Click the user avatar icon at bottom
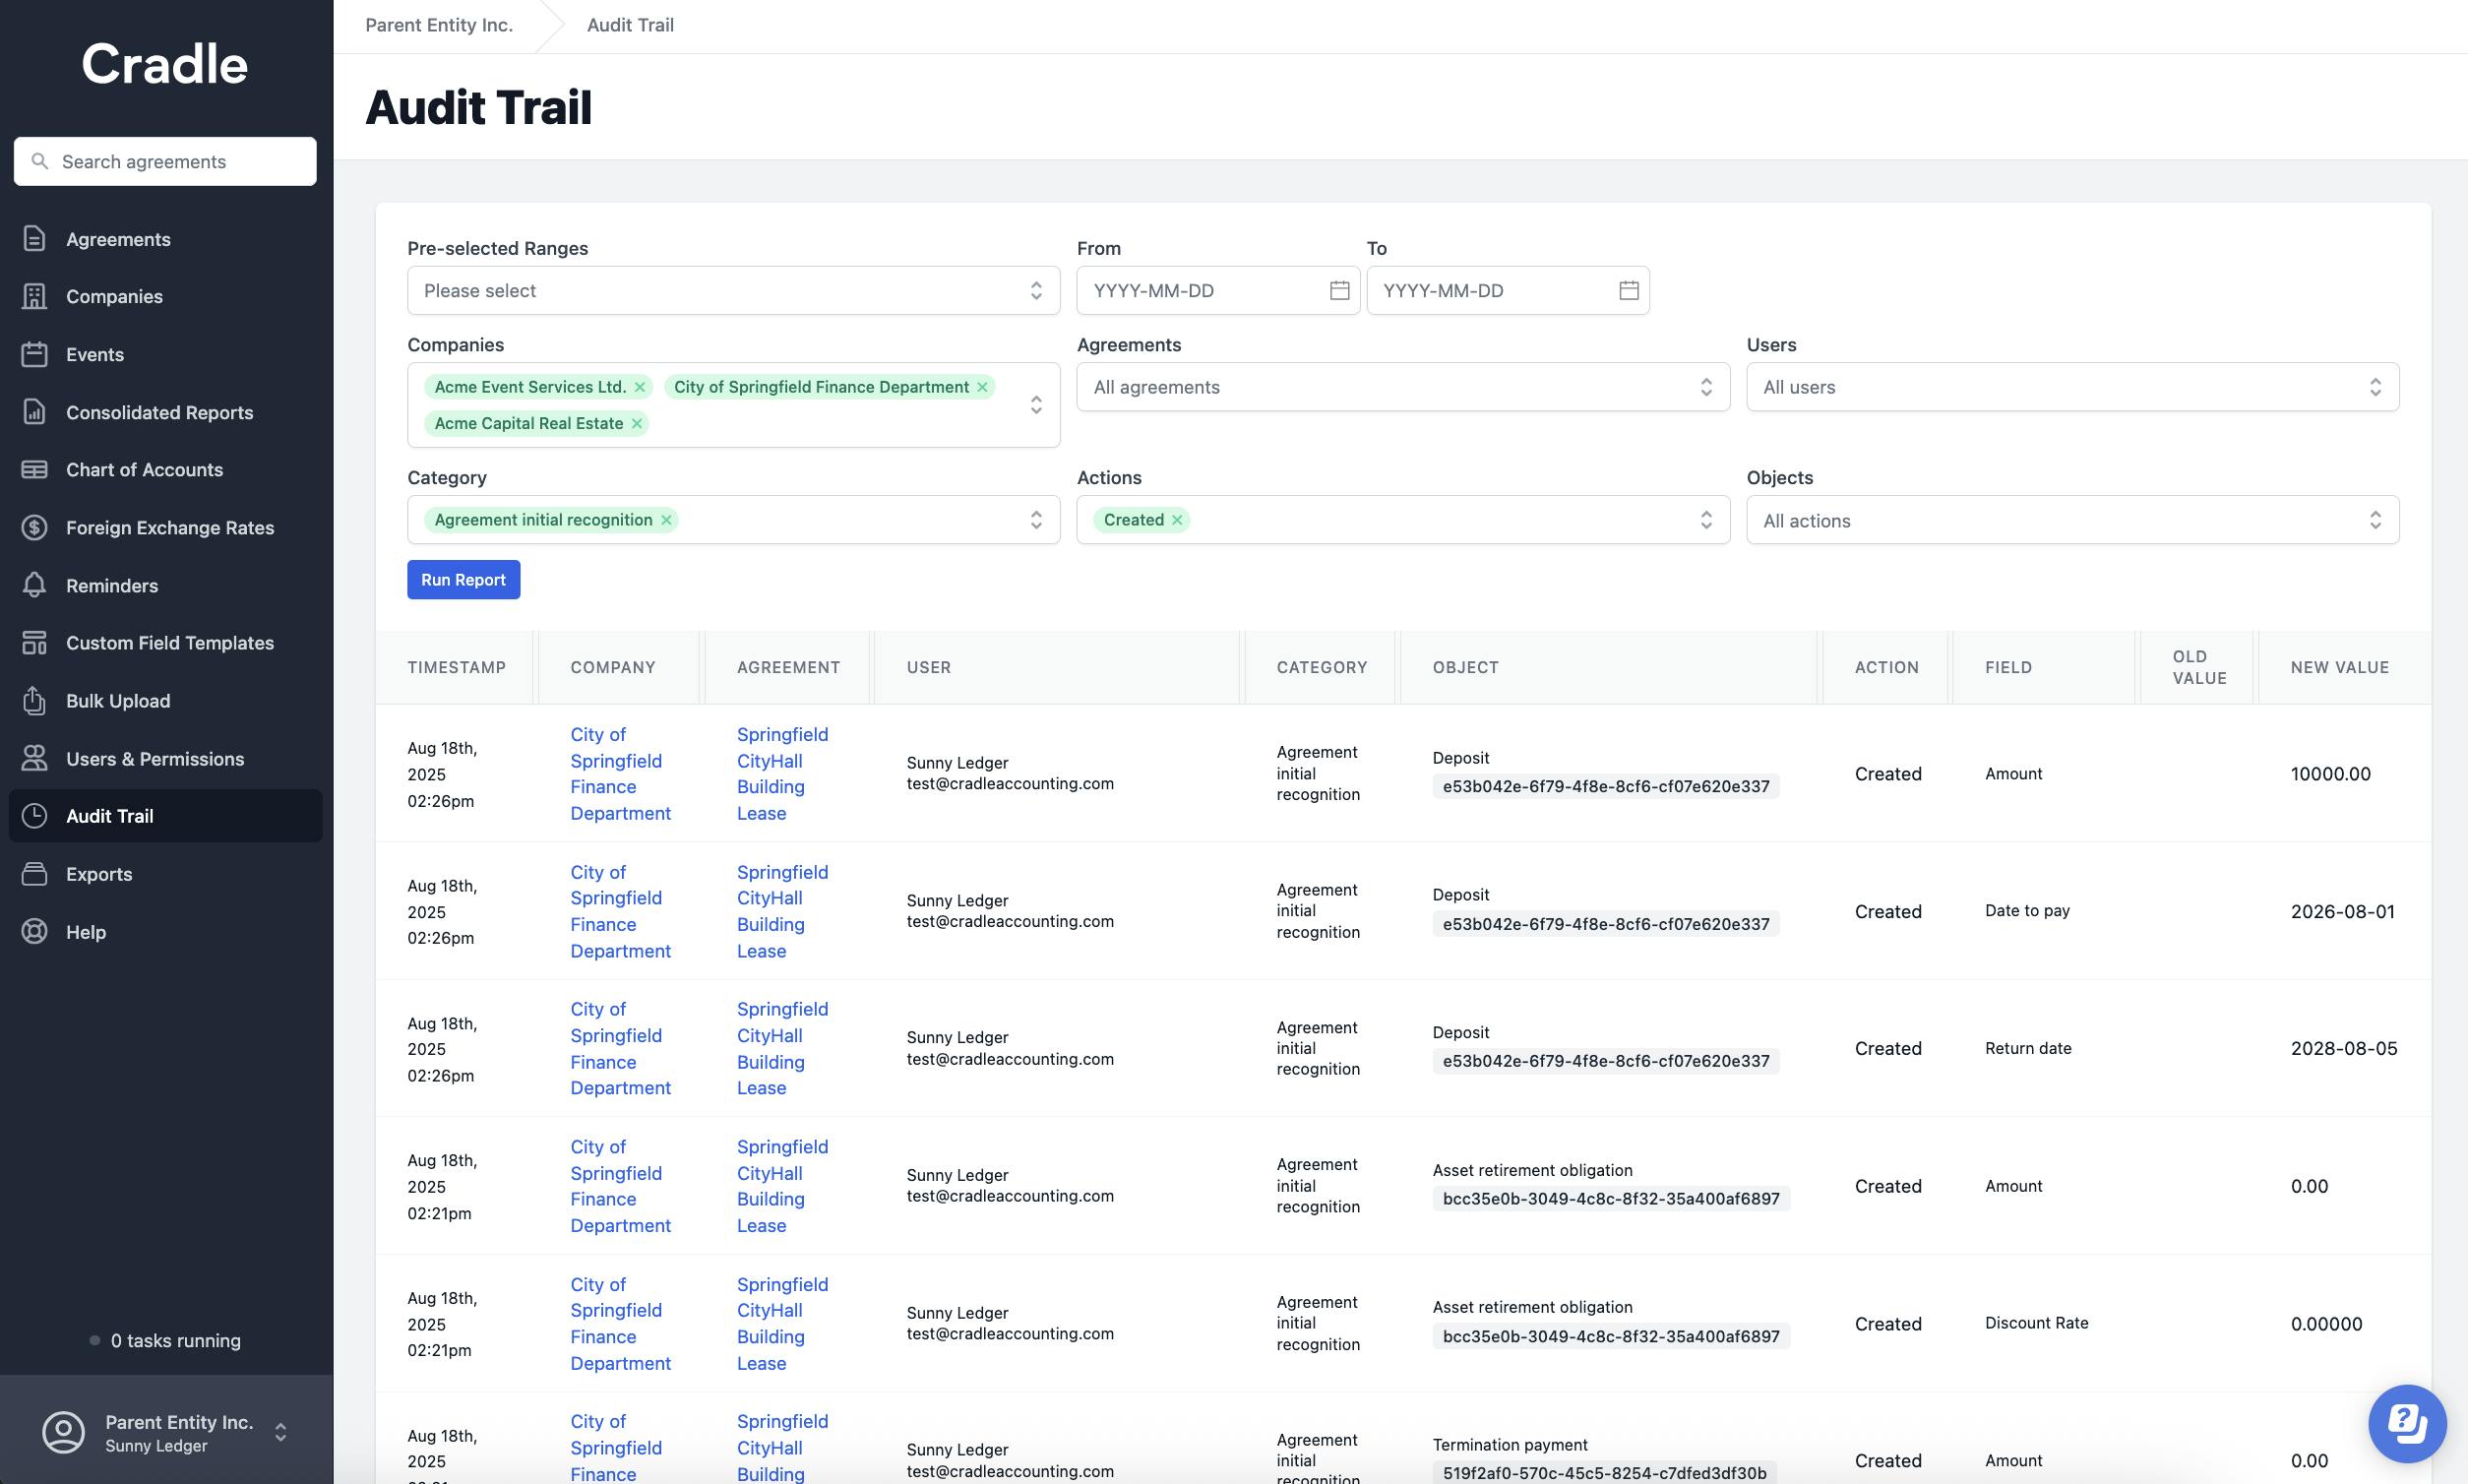Viewport: 2468px width, 1484px height. coord(63,1432)
